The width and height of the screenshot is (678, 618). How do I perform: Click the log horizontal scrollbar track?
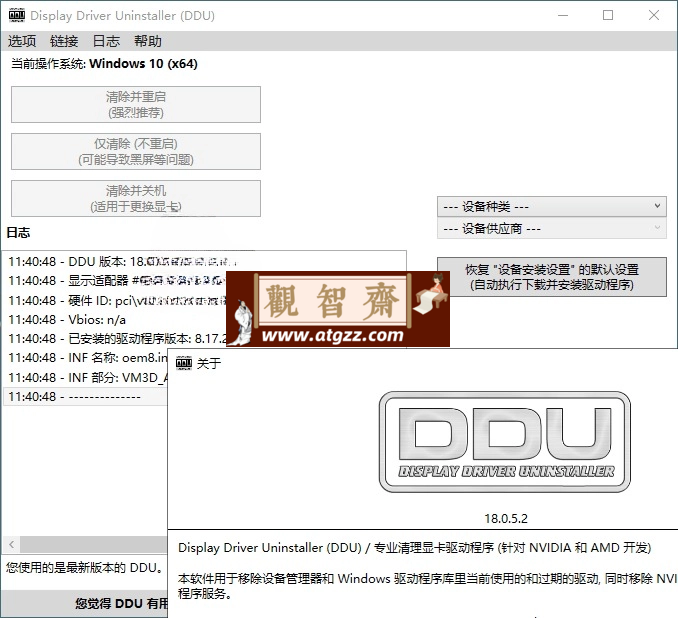pos(93,544)
